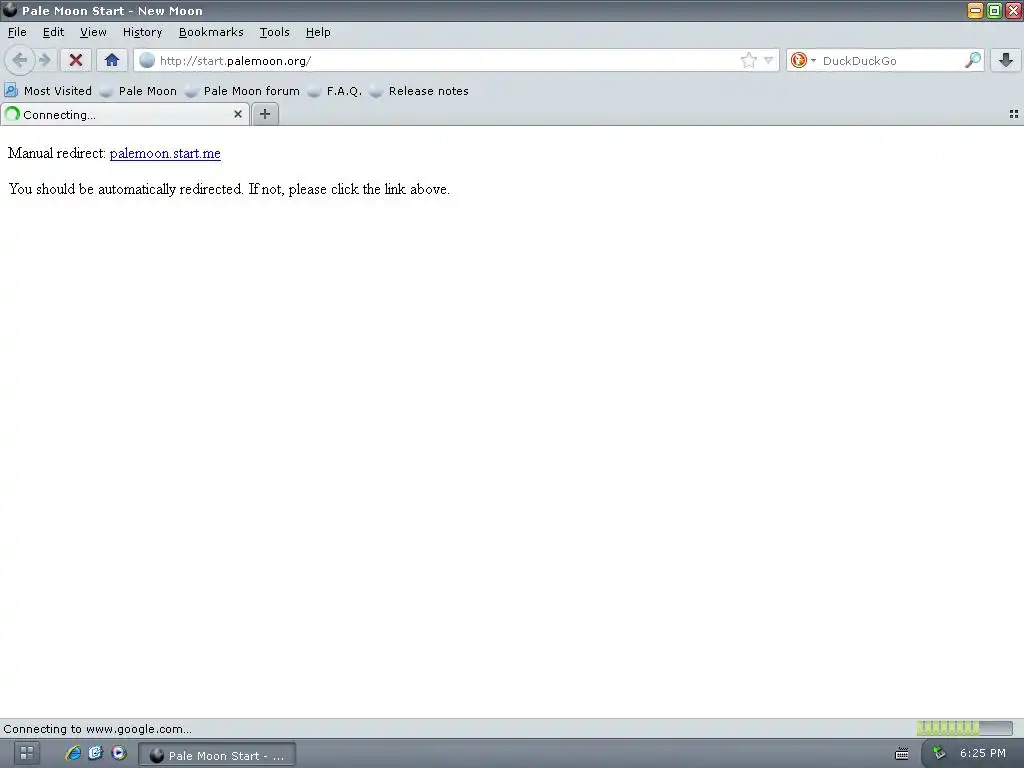Screen dimensions: 1024x768
Task: Open the Release notes bookmark
Action: point(419,91)
